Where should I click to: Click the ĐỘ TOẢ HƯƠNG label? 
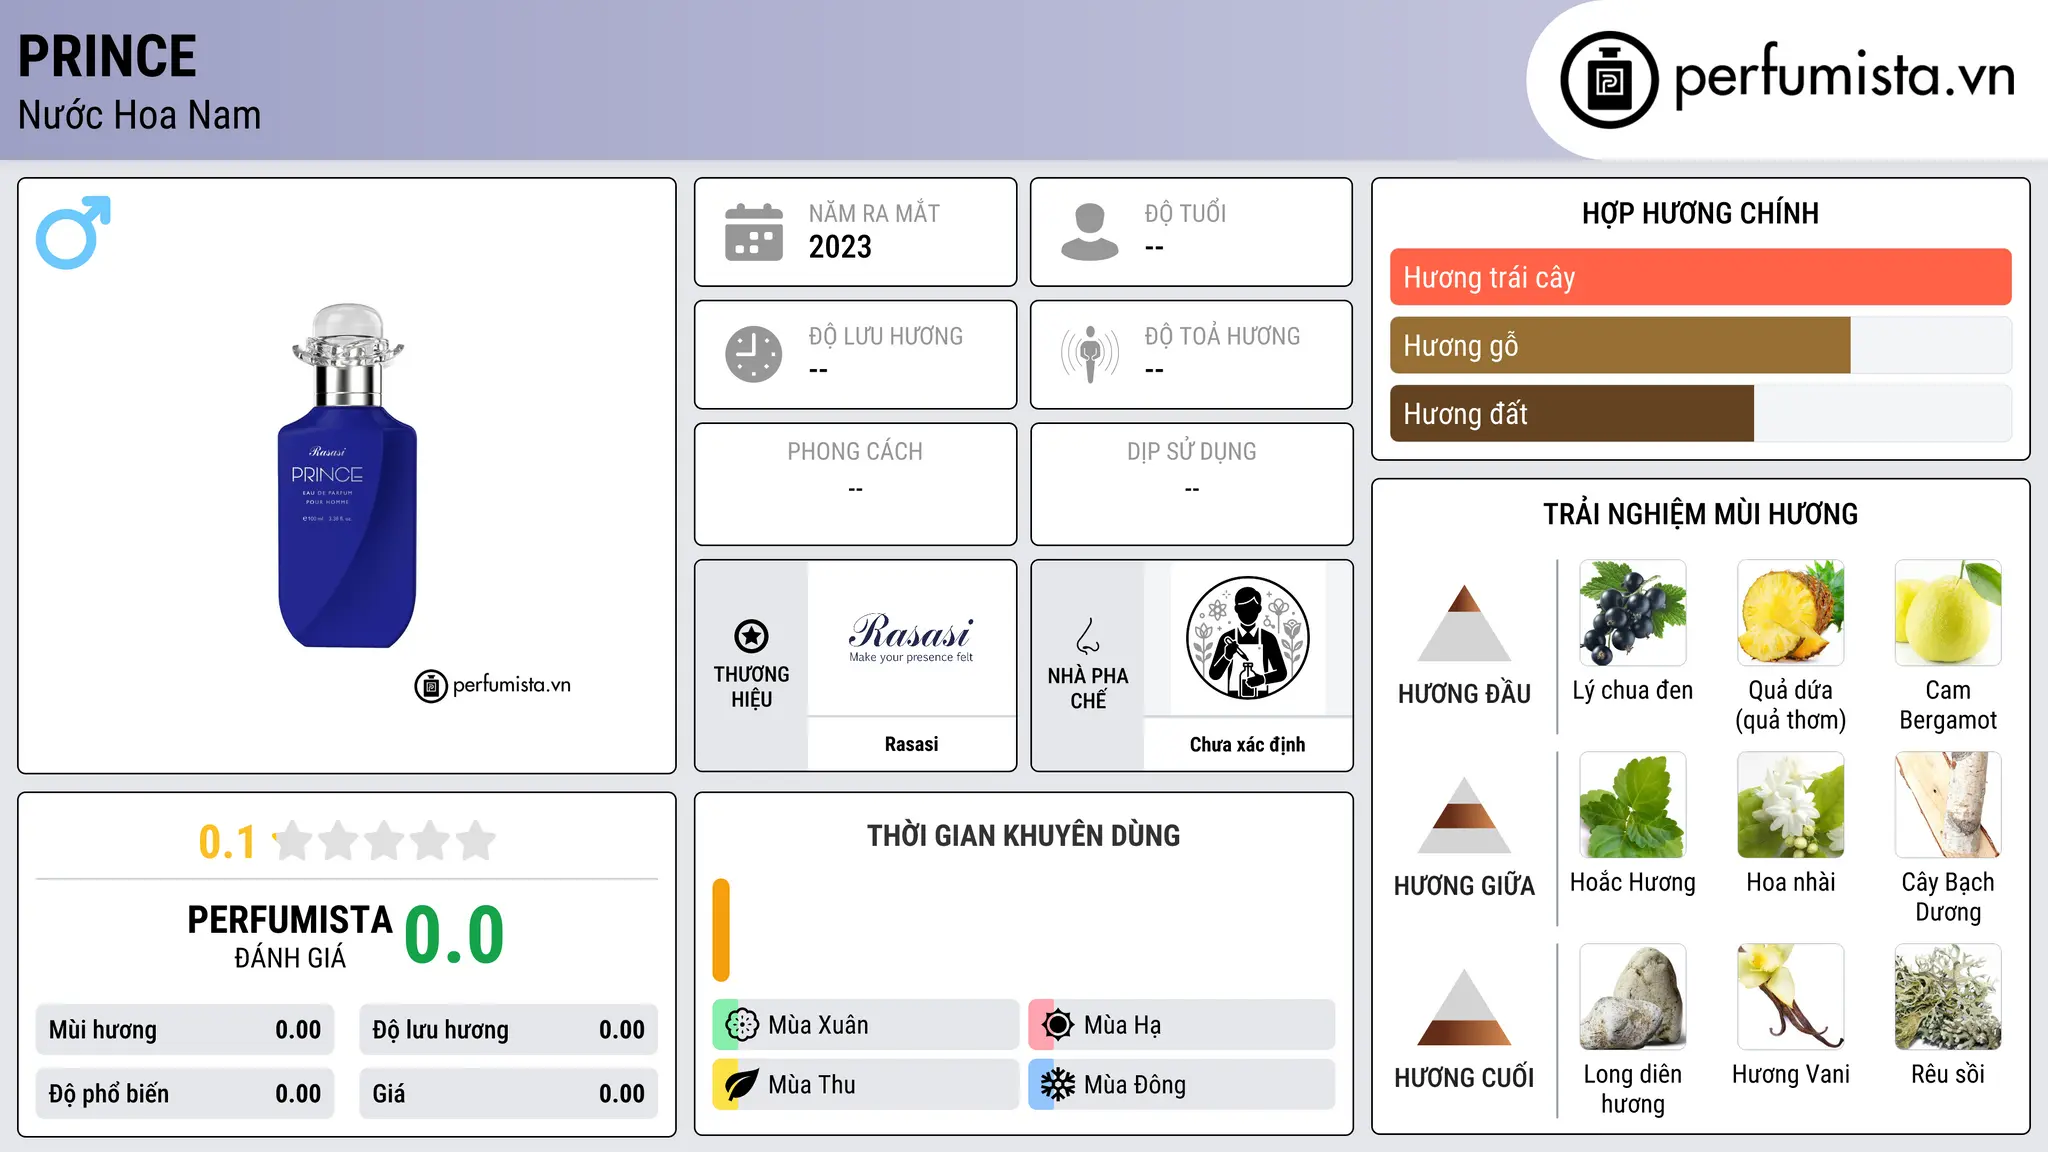pyautogui.click(x=1222, y=336)
